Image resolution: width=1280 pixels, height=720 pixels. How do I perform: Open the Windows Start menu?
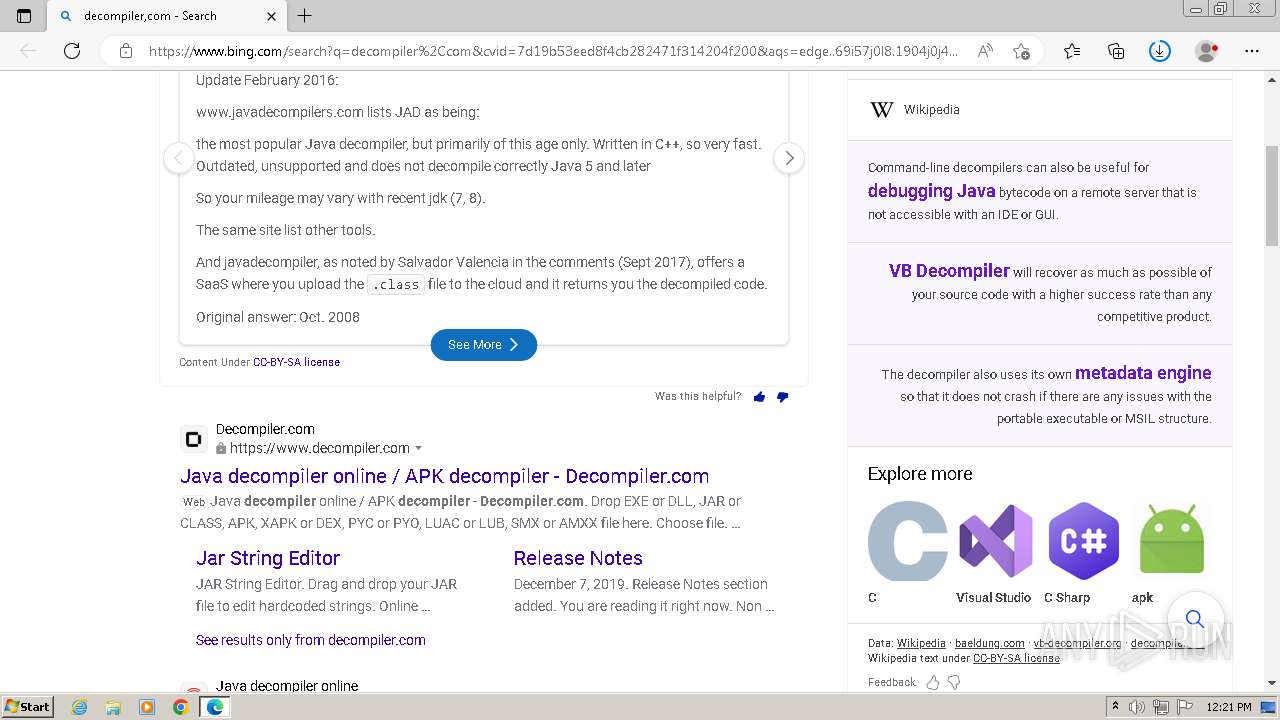28,706
